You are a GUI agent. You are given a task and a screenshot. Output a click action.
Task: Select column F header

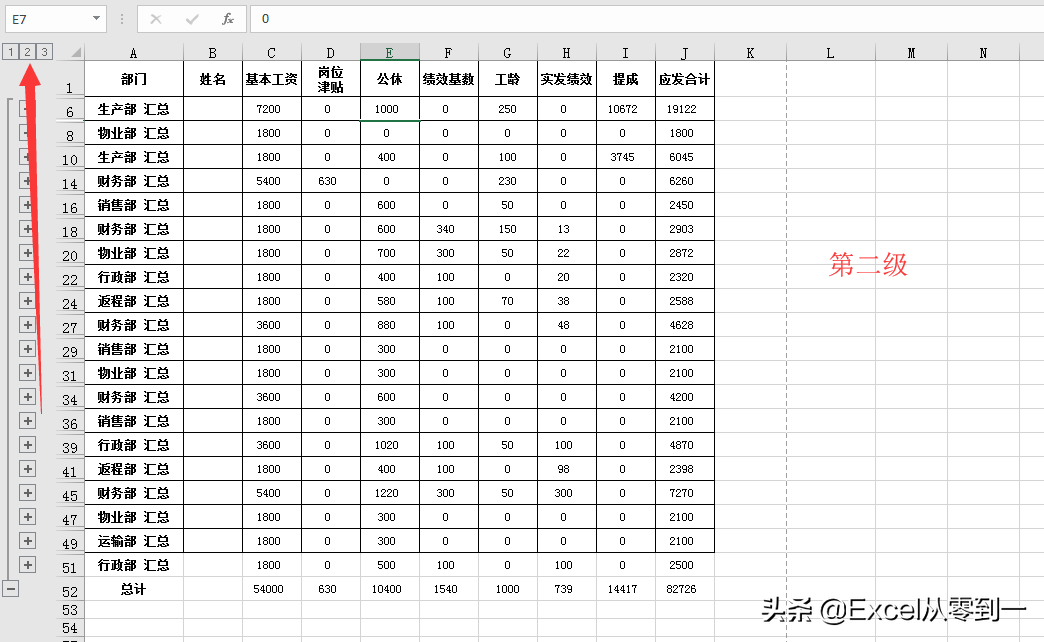[x=449, y=53]
